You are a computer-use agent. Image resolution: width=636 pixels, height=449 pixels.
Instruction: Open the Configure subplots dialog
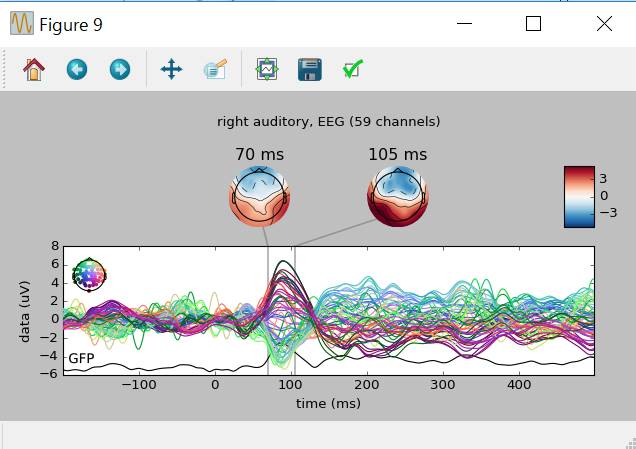tap(267, 69)
